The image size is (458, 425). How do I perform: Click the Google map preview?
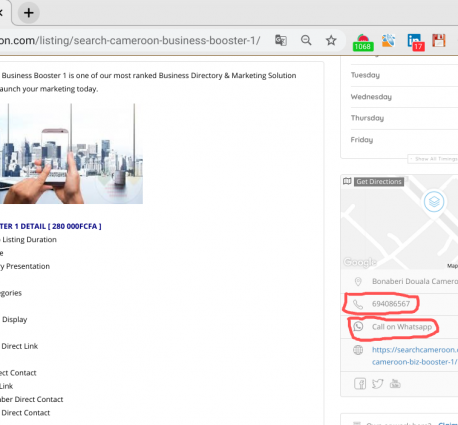click(399, 222)
